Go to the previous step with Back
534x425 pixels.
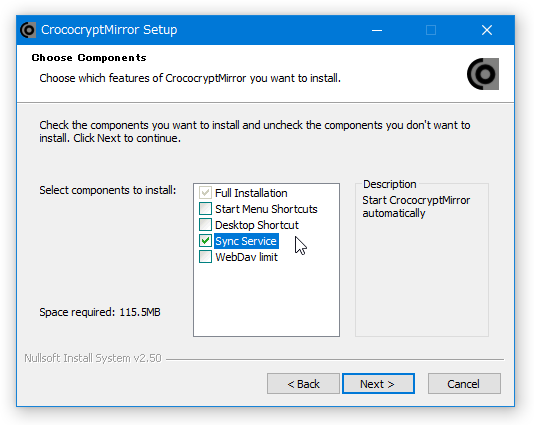click(x=303, y=384)
